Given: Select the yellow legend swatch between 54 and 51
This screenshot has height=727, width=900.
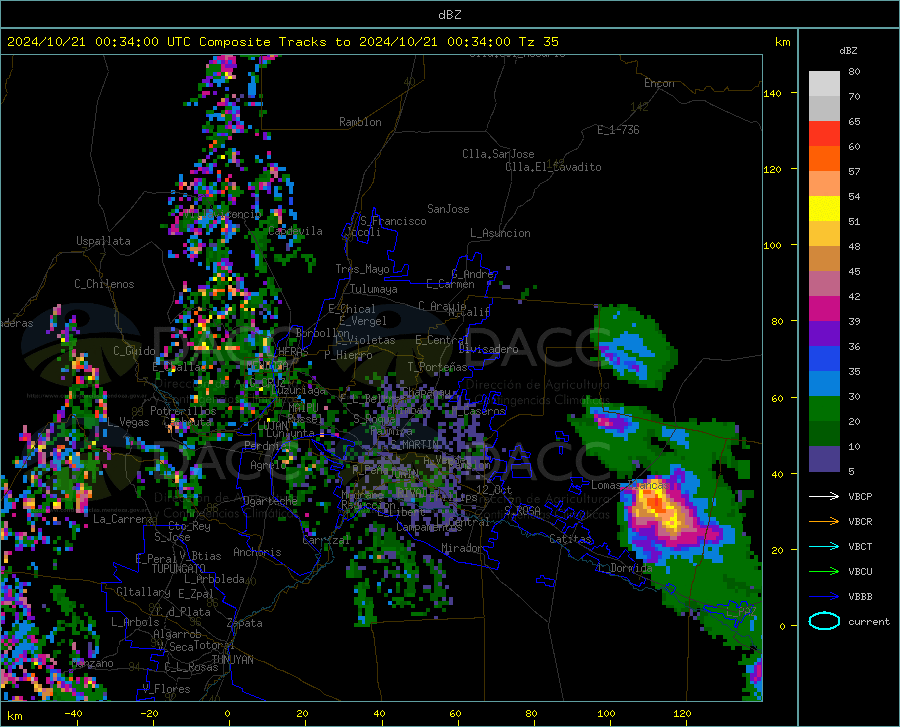Looking at the screenshot, I should [824, 209].
